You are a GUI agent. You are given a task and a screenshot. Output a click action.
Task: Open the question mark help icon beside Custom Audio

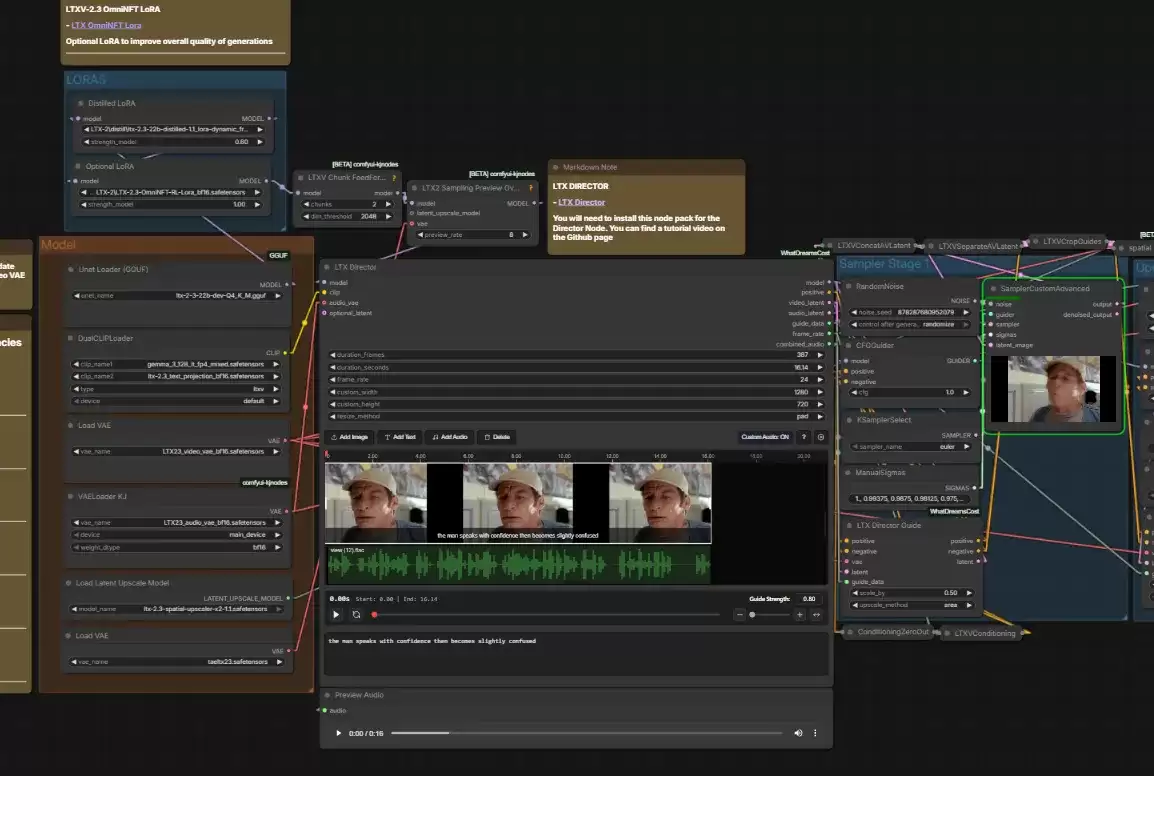coord(804,437)
